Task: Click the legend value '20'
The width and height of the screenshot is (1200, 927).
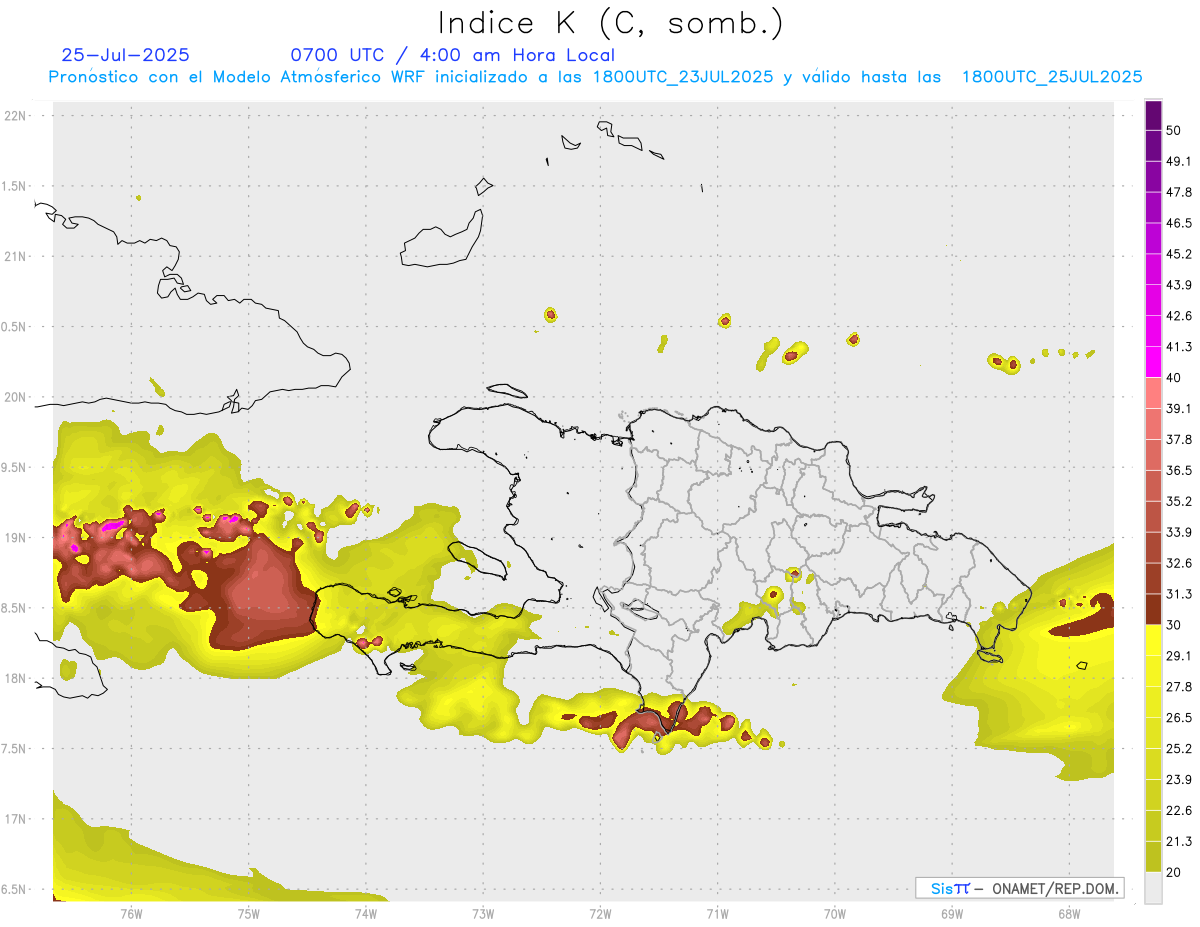Action: (1173, 872)
